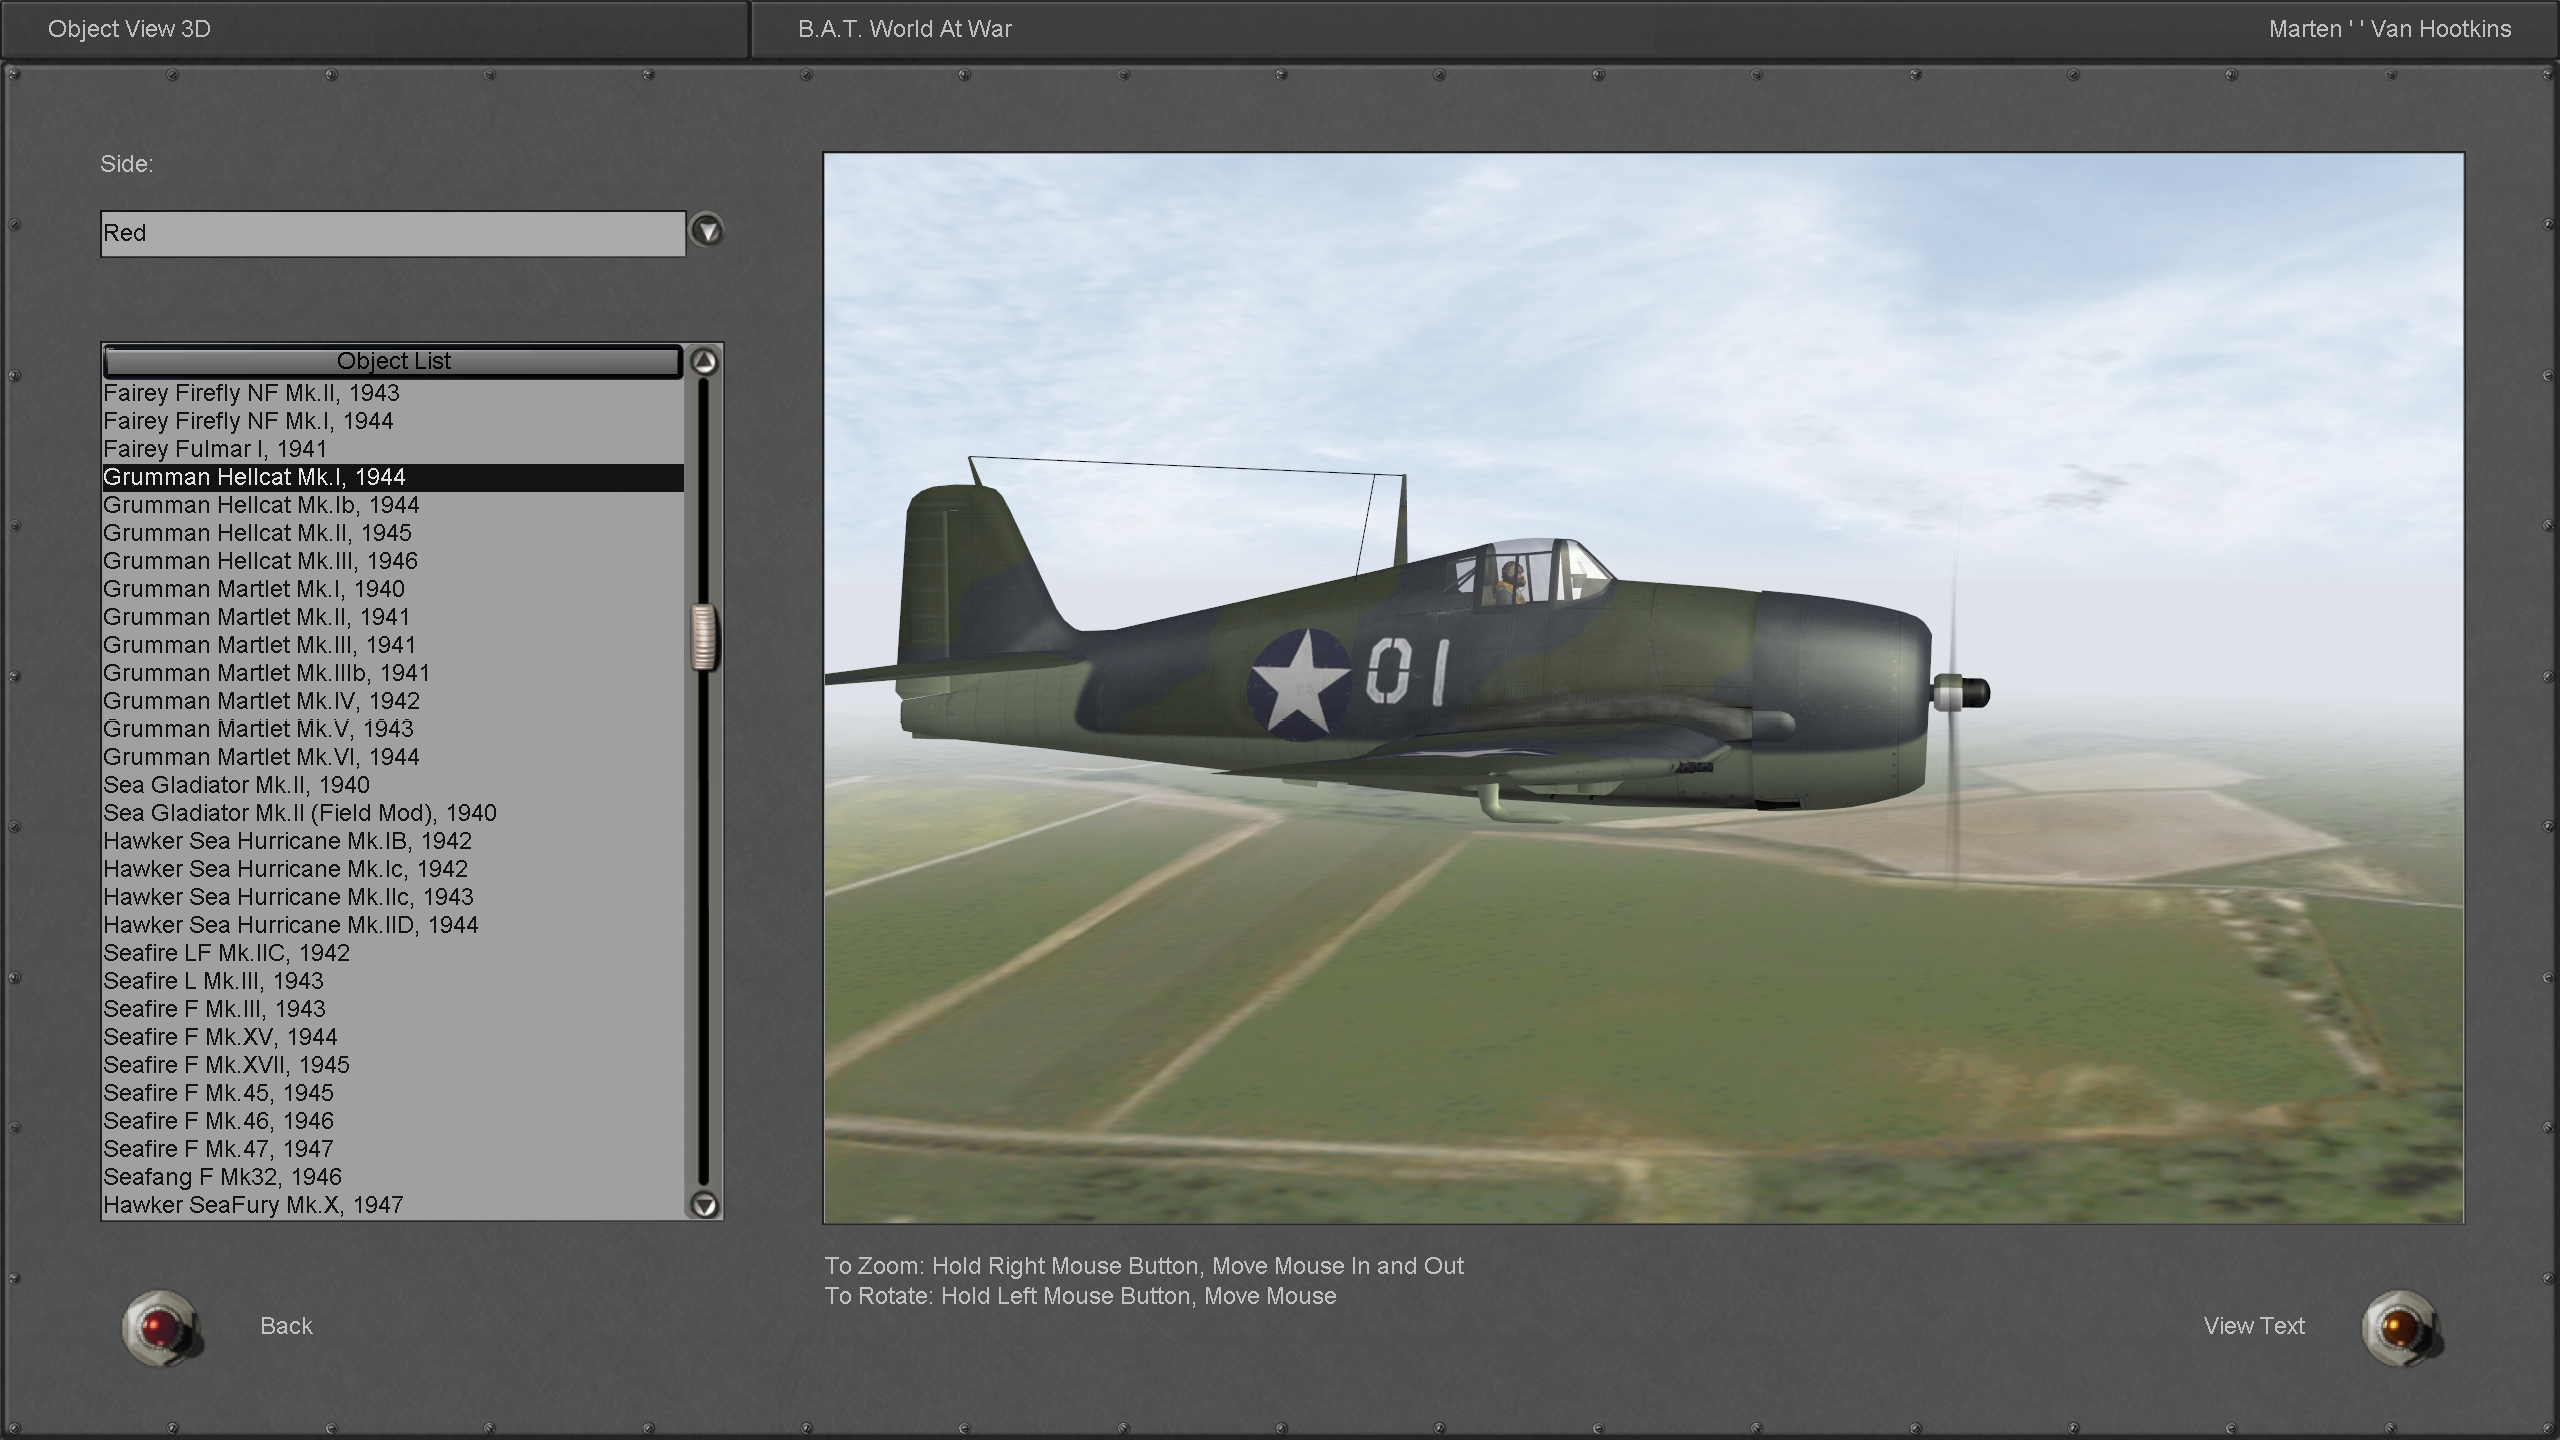Select Grumman Hellcat Mk.Ib, 1944
The height and width of the screenshot is (1440, 2560).
pos(261,505)
